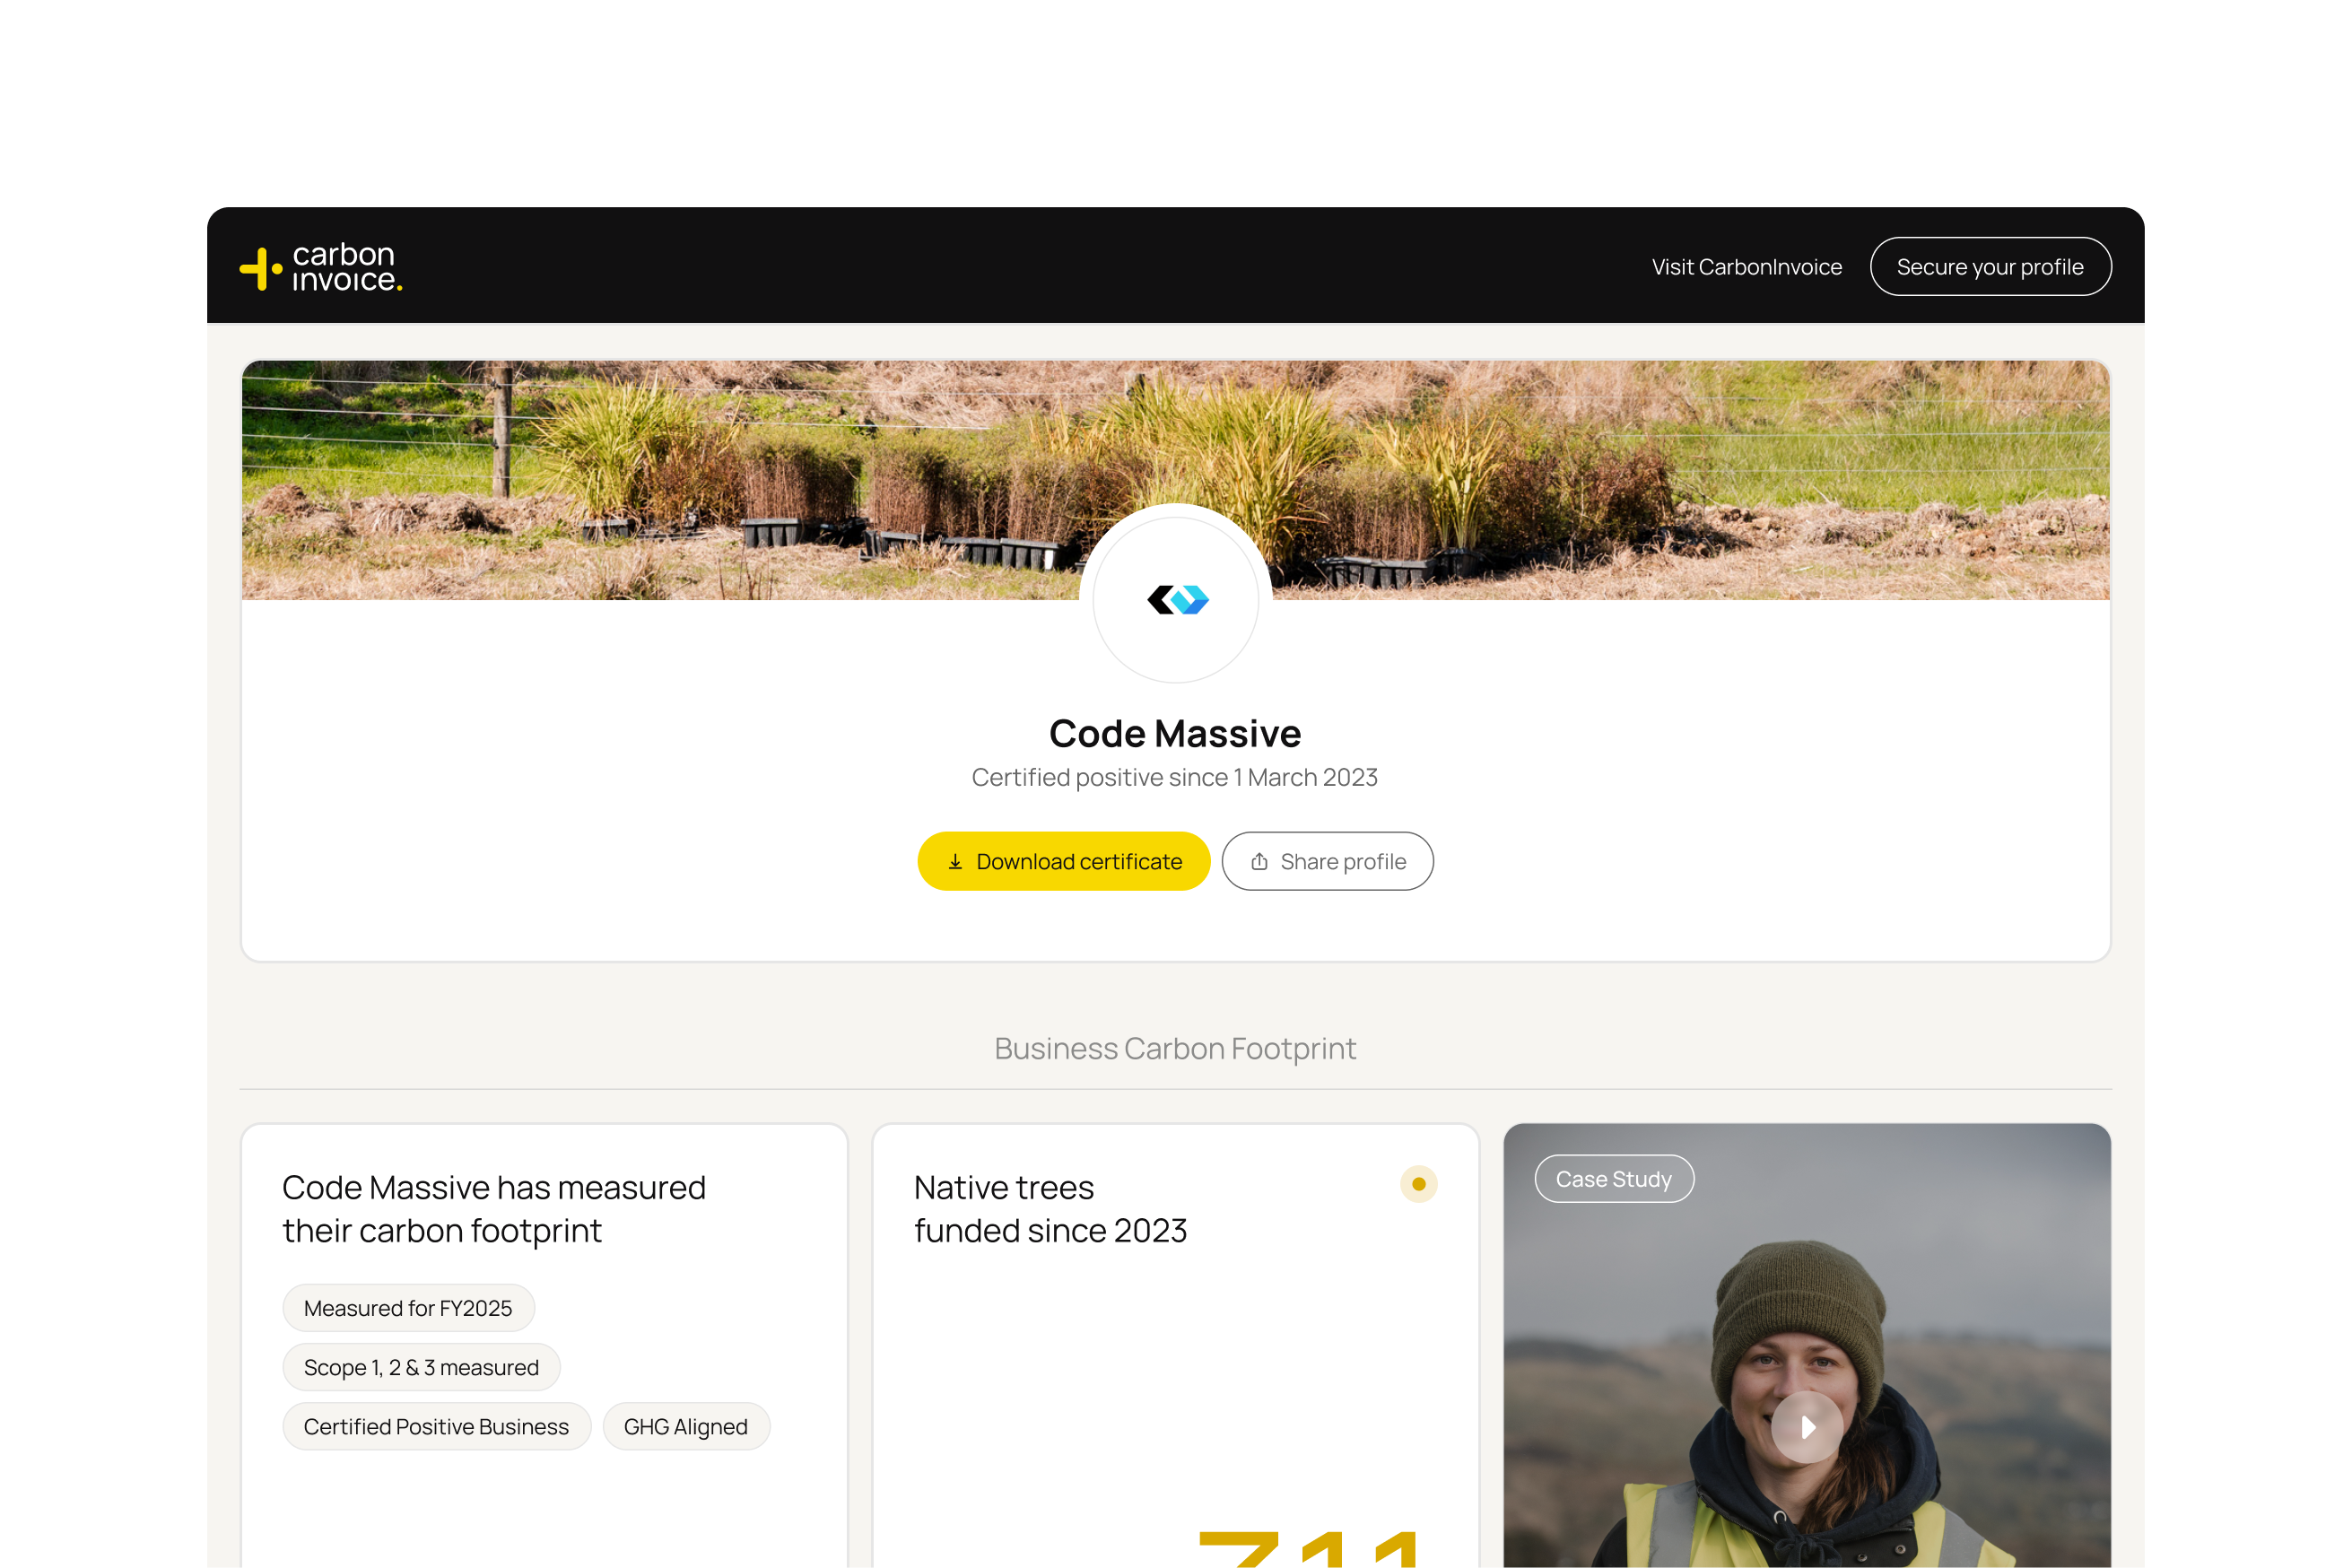Screen dimensions: 2352x1568
Task: Open the Visit CarbonInvoice link
Action: 1746,267
